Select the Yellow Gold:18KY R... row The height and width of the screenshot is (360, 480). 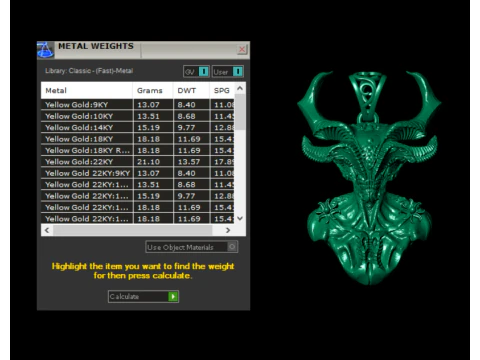coord(138,150)
